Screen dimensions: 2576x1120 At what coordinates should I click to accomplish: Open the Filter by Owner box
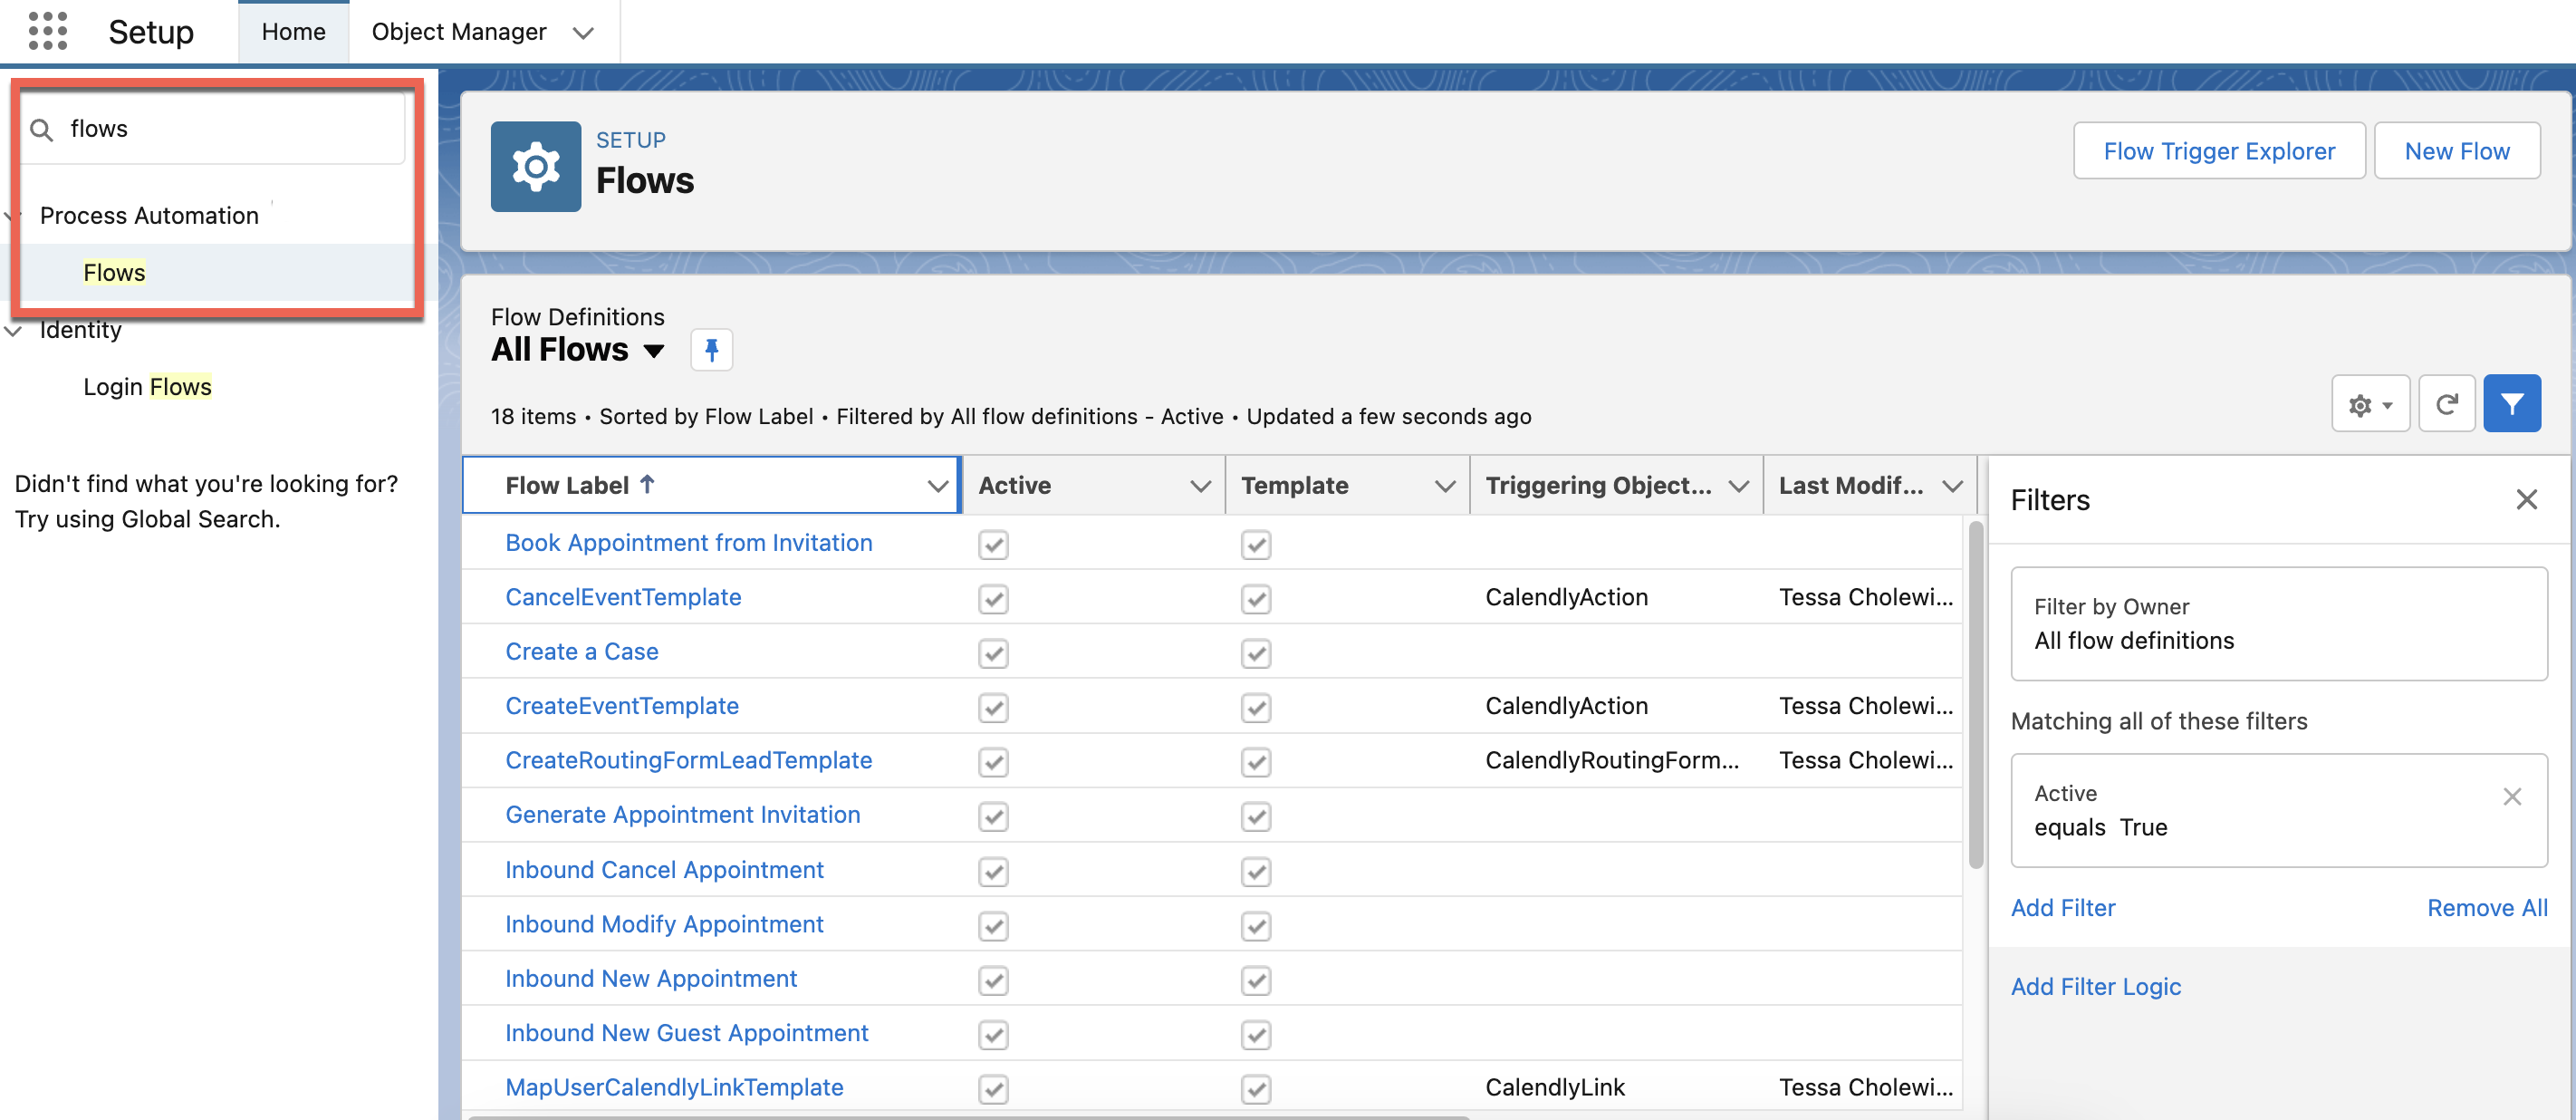pos(2278,624)
